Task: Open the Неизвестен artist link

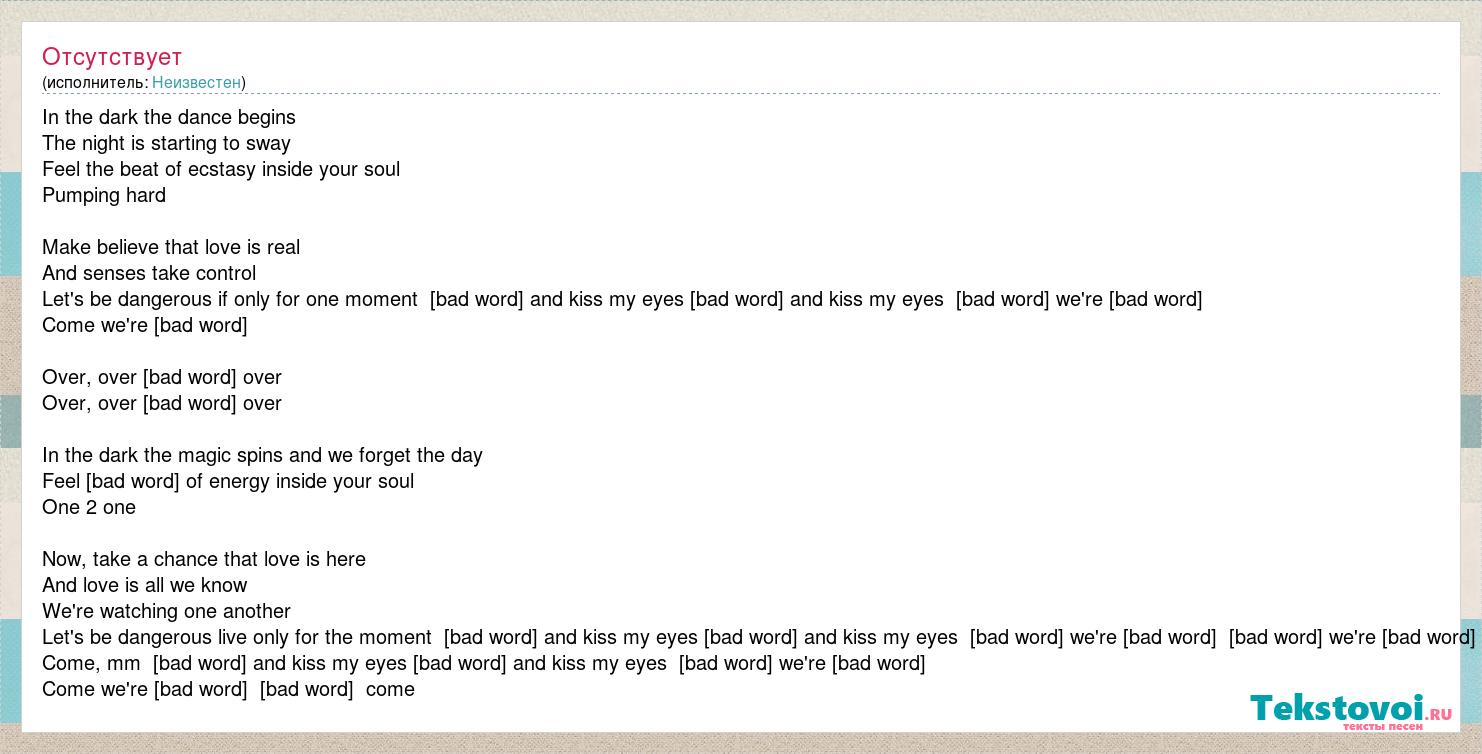Action: pyautogui.click(x=196, y=82)
